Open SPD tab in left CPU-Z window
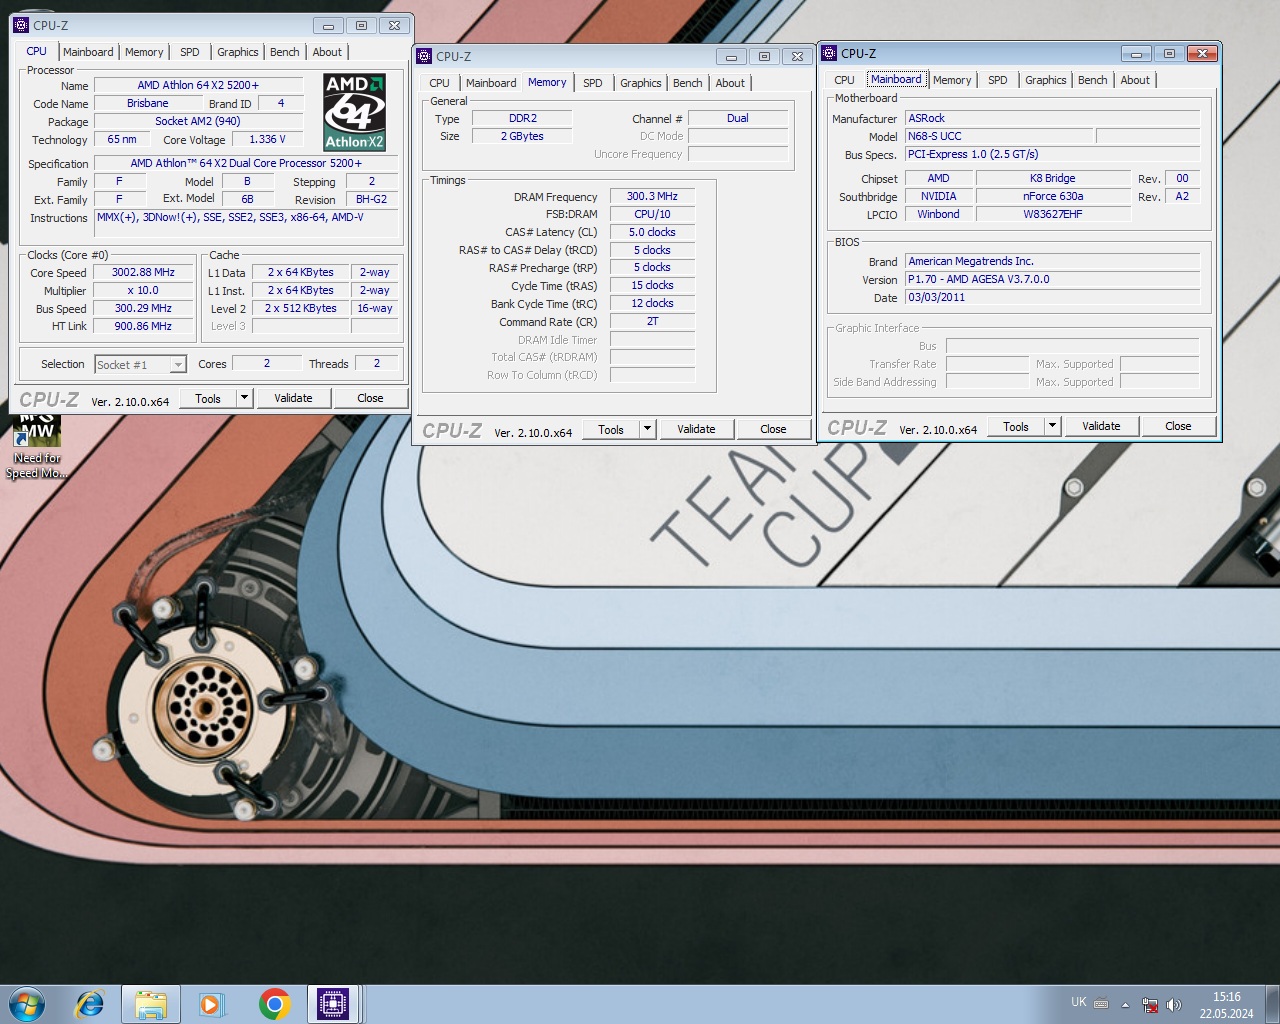 190,52
